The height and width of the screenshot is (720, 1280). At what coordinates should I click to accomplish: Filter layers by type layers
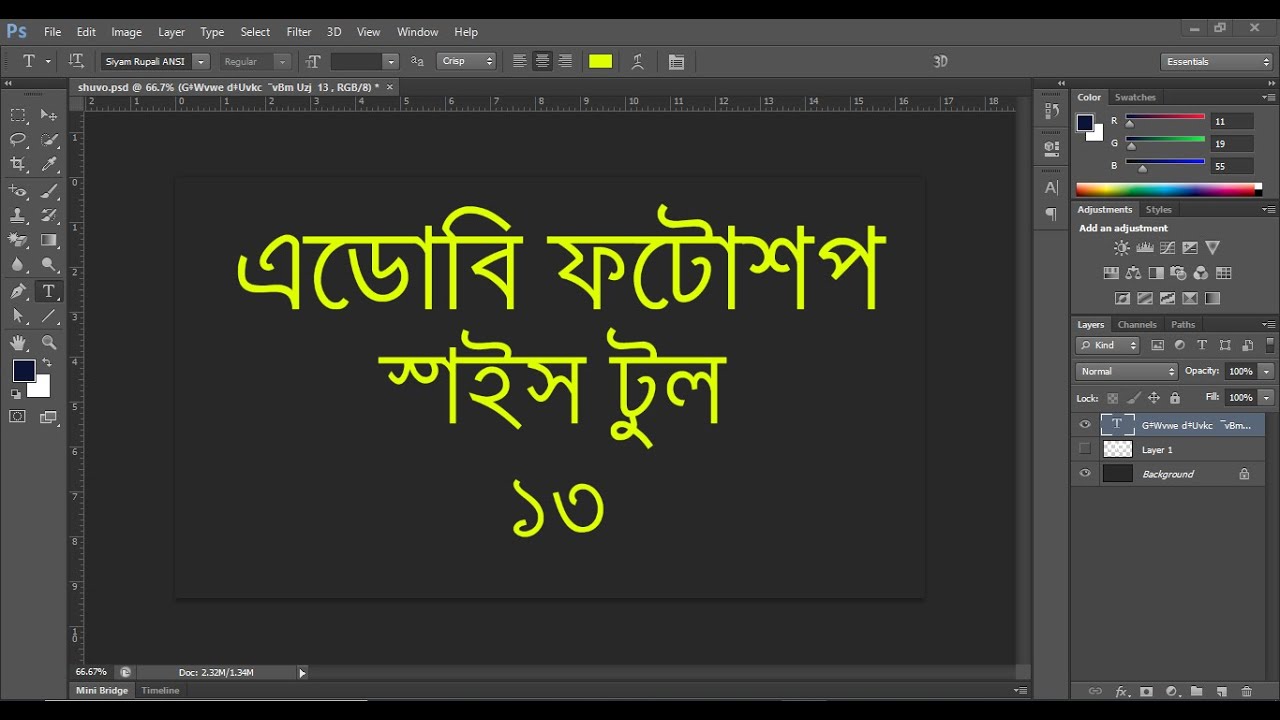(x=1202, y=345)
